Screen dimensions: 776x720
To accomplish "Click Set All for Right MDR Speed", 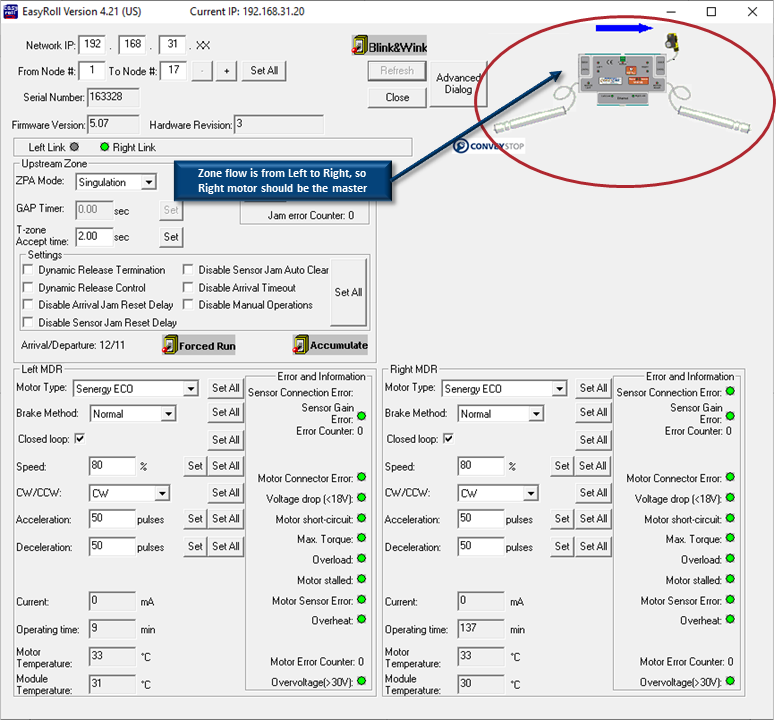I will (x=593, y=466).
